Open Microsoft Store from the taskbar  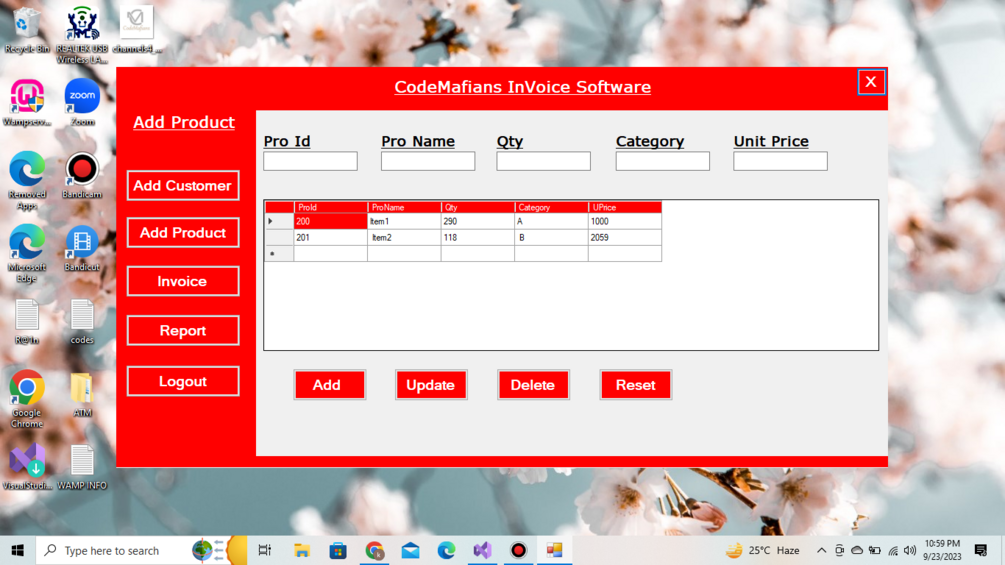tap(338, 550)
